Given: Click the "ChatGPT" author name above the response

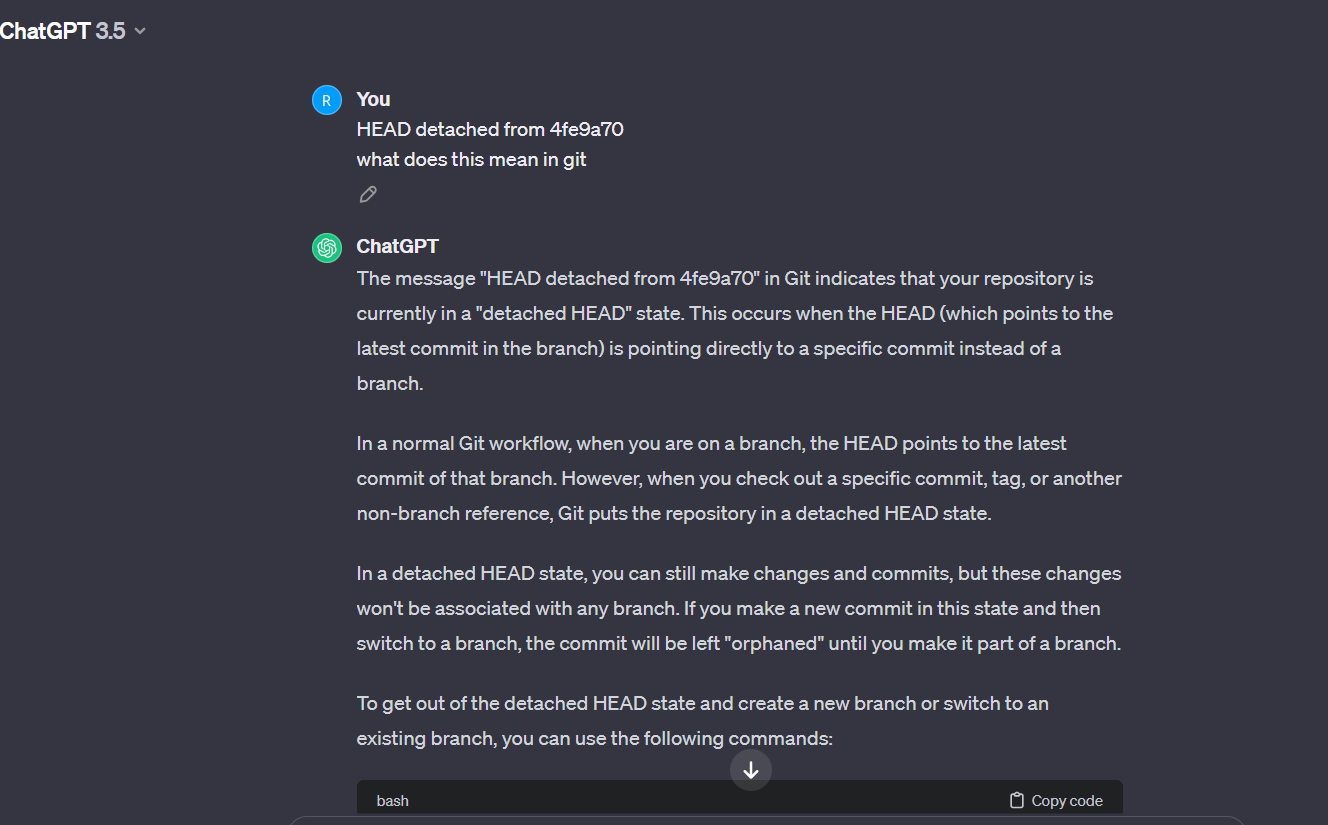Looking at the screenshot, I should 397,246.
